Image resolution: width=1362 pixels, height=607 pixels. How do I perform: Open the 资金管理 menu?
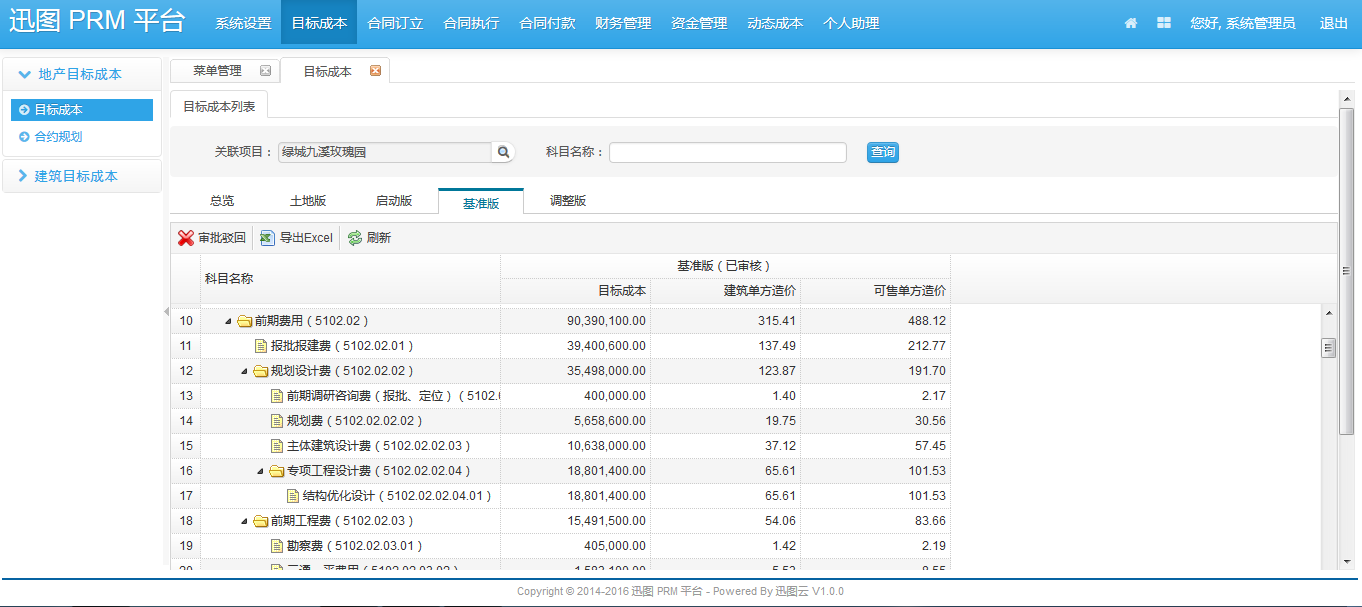coord(699,23)
